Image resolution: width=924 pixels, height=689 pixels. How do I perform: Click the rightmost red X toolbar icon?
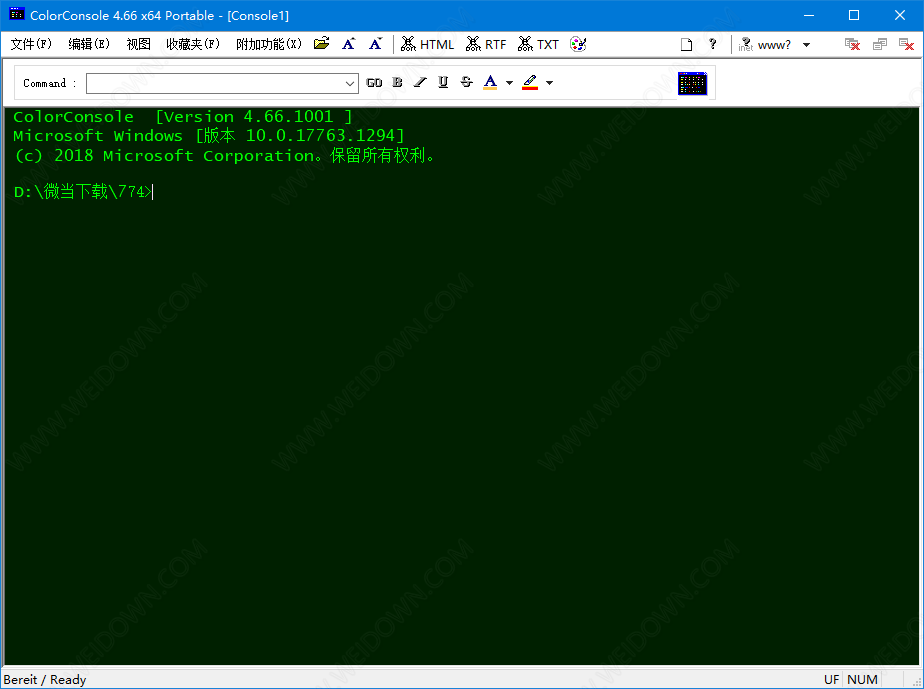click(906, 44)
